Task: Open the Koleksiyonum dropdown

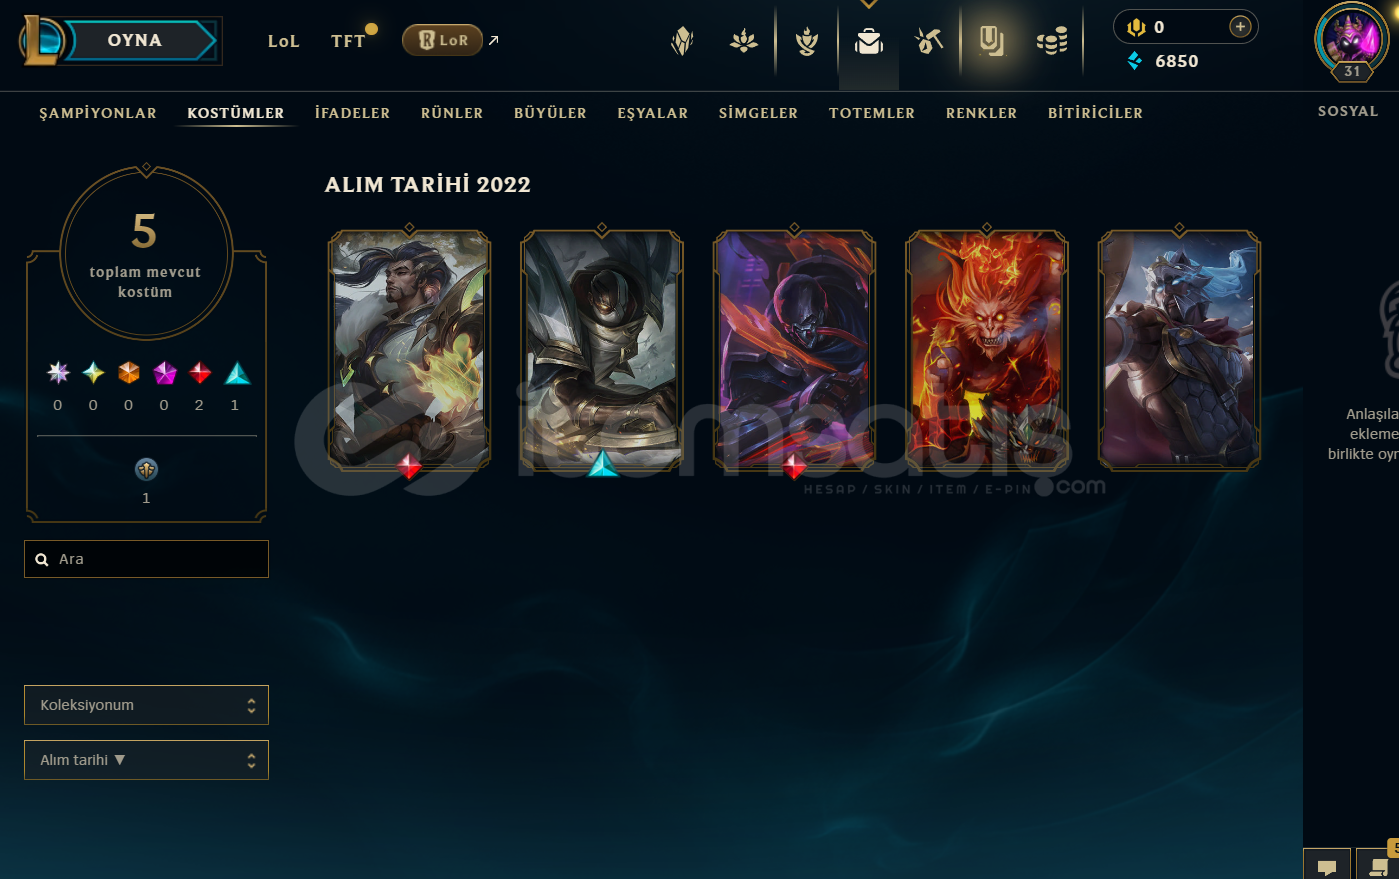Action: coord(146,705)
